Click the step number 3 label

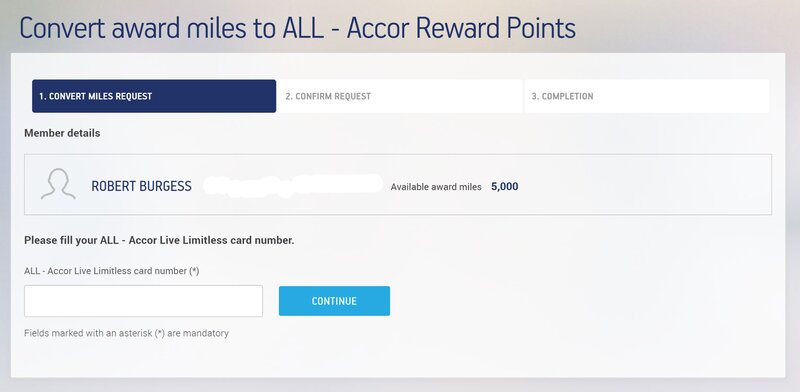click(534, 96)
